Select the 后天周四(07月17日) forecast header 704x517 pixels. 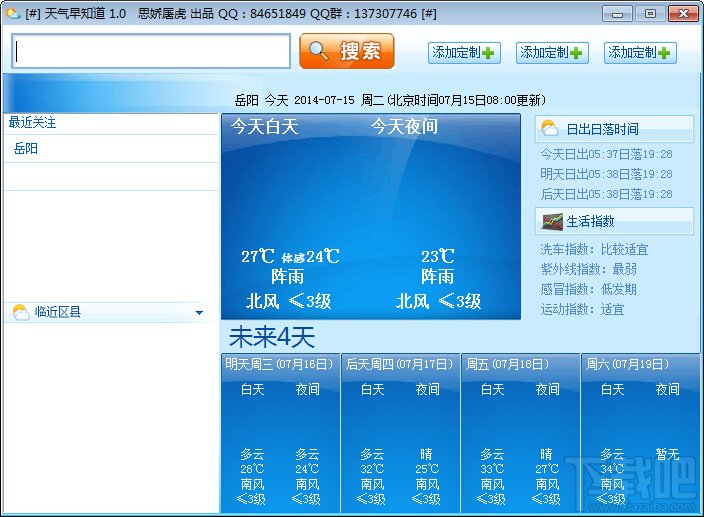click(x=400, y=364)
